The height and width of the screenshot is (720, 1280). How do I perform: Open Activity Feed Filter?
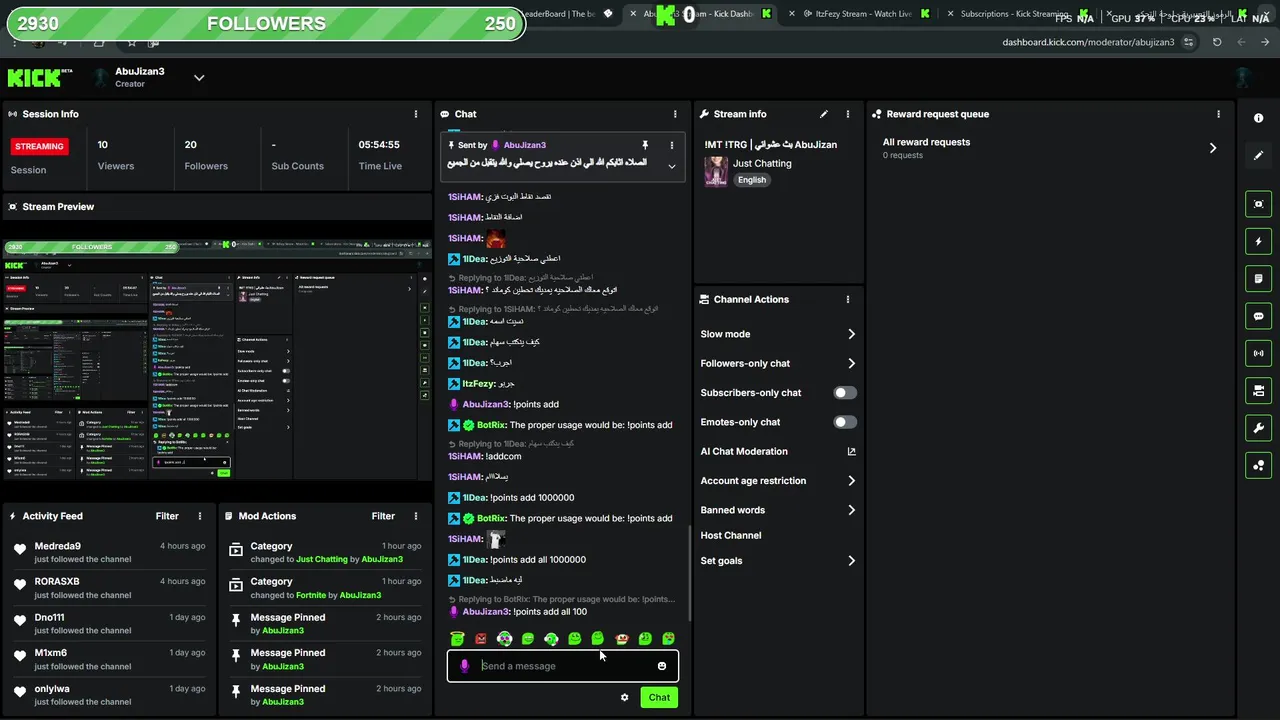point(167,516)
